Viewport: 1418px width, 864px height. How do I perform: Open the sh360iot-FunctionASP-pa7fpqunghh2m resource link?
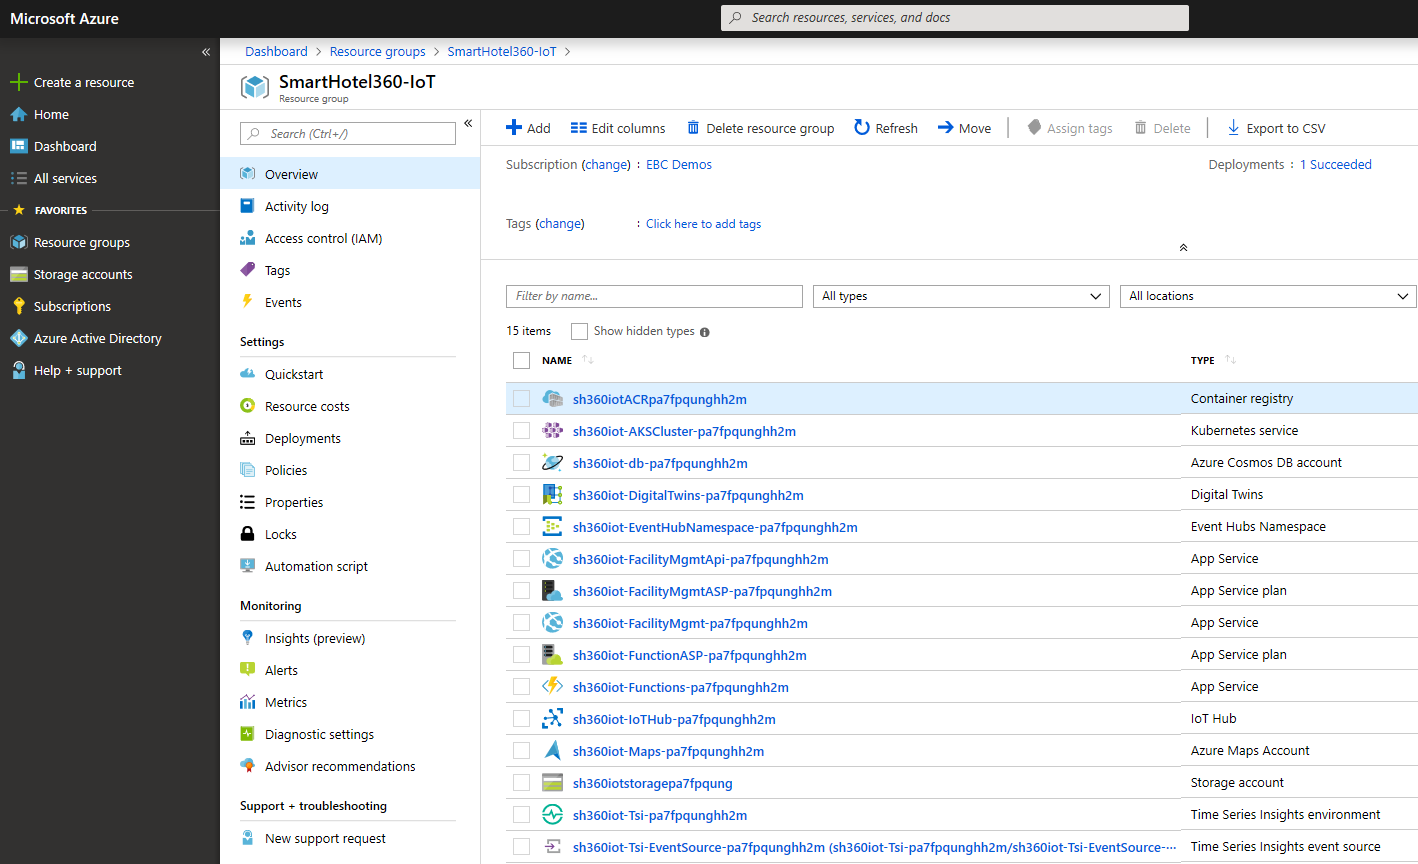tap(690, 655)
